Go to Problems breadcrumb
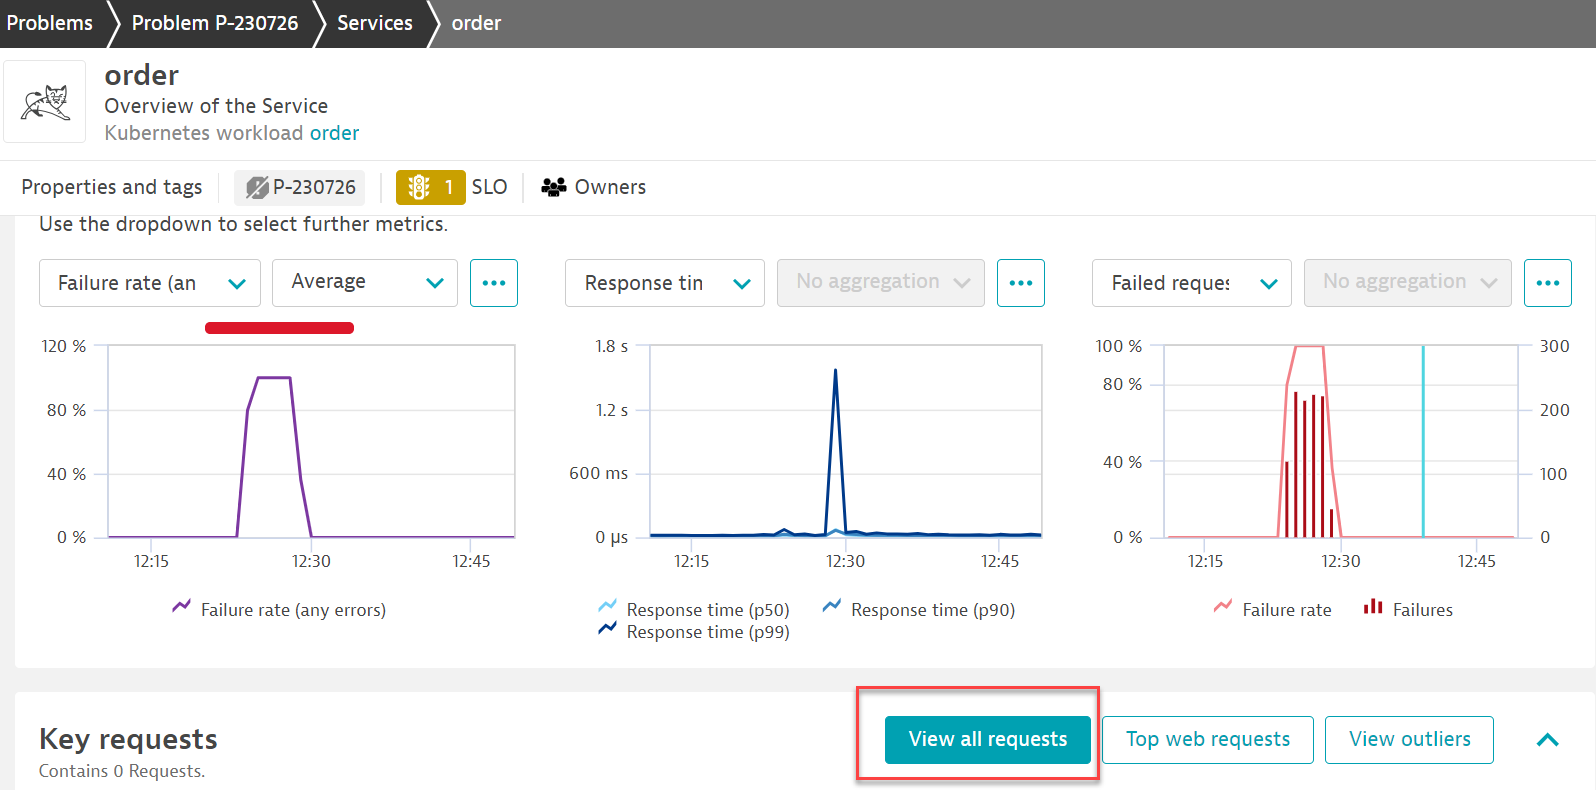 coord(49,23)
